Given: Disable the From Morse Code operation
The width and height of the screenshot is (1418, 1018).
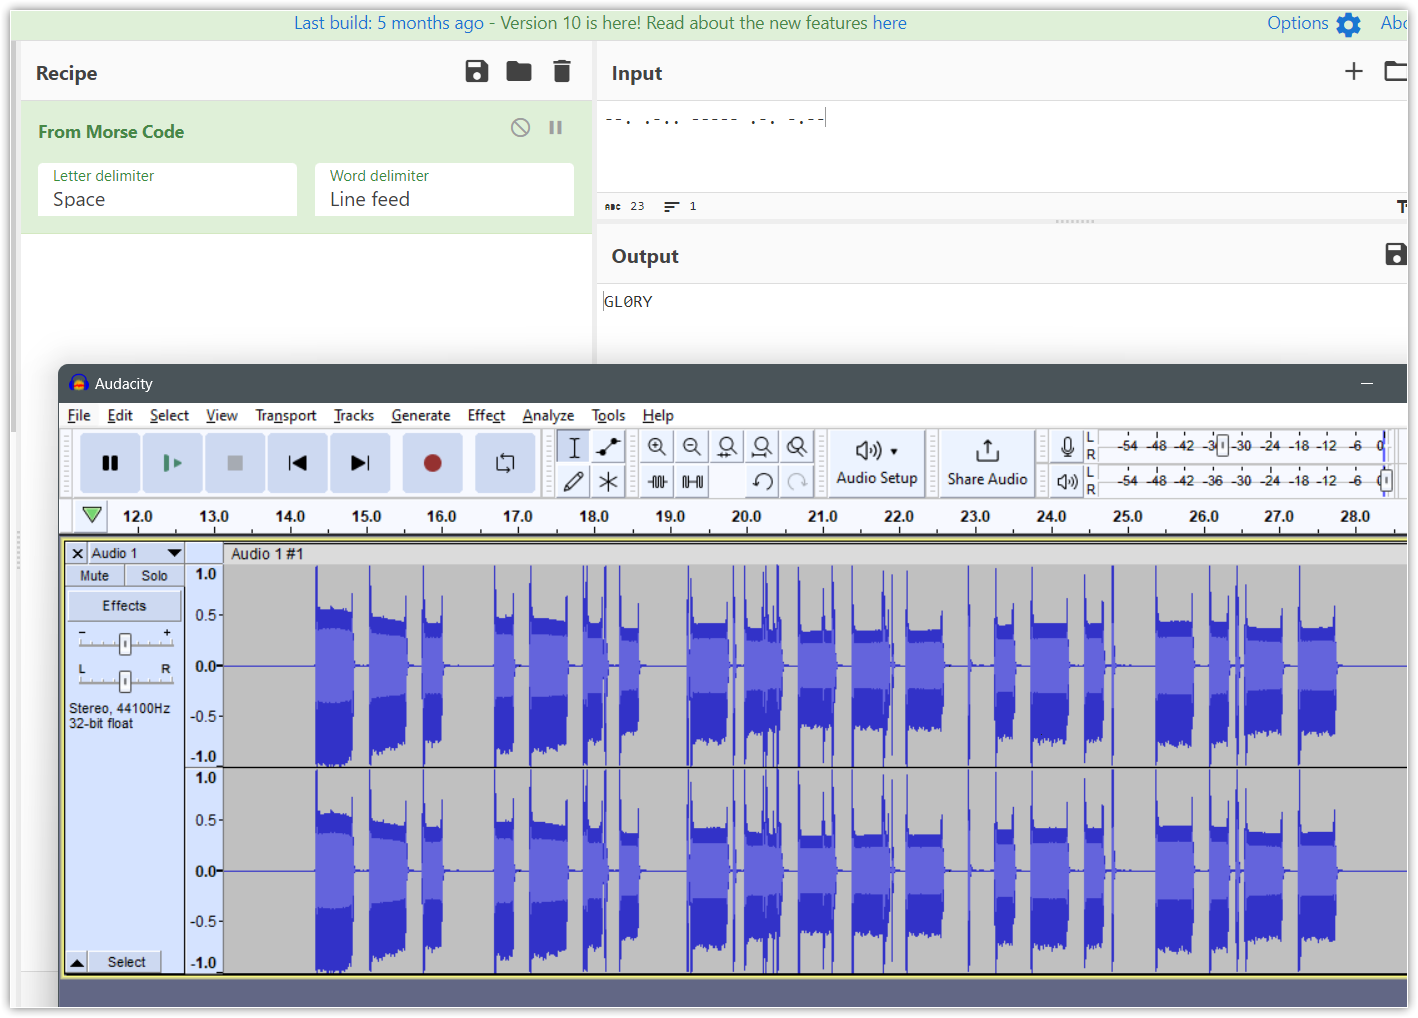Looking at the screenshot, I should click(x=520, y=128).
